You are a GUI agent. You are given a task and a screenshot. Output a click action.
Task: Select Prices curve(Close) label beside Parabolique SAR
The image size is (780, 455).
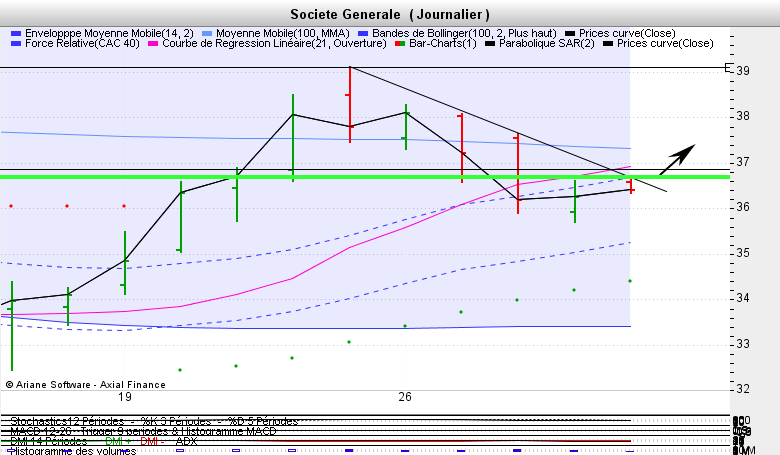(x=665, y=43)
